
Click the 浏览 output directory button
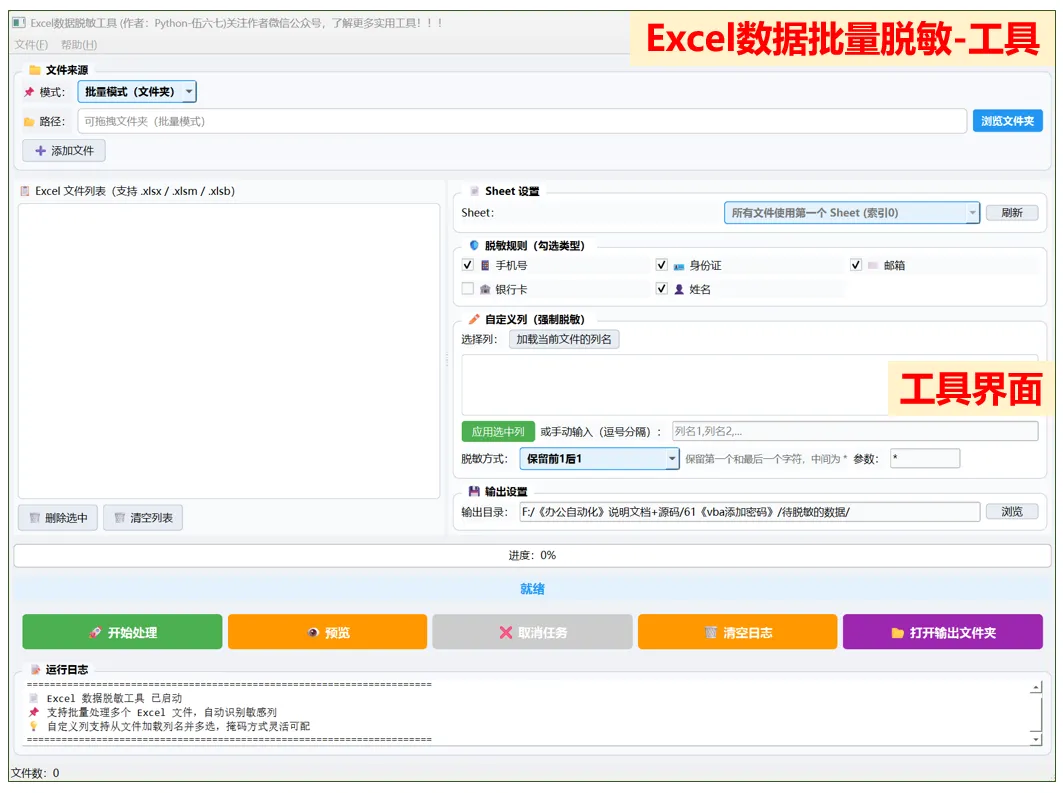1011,512
